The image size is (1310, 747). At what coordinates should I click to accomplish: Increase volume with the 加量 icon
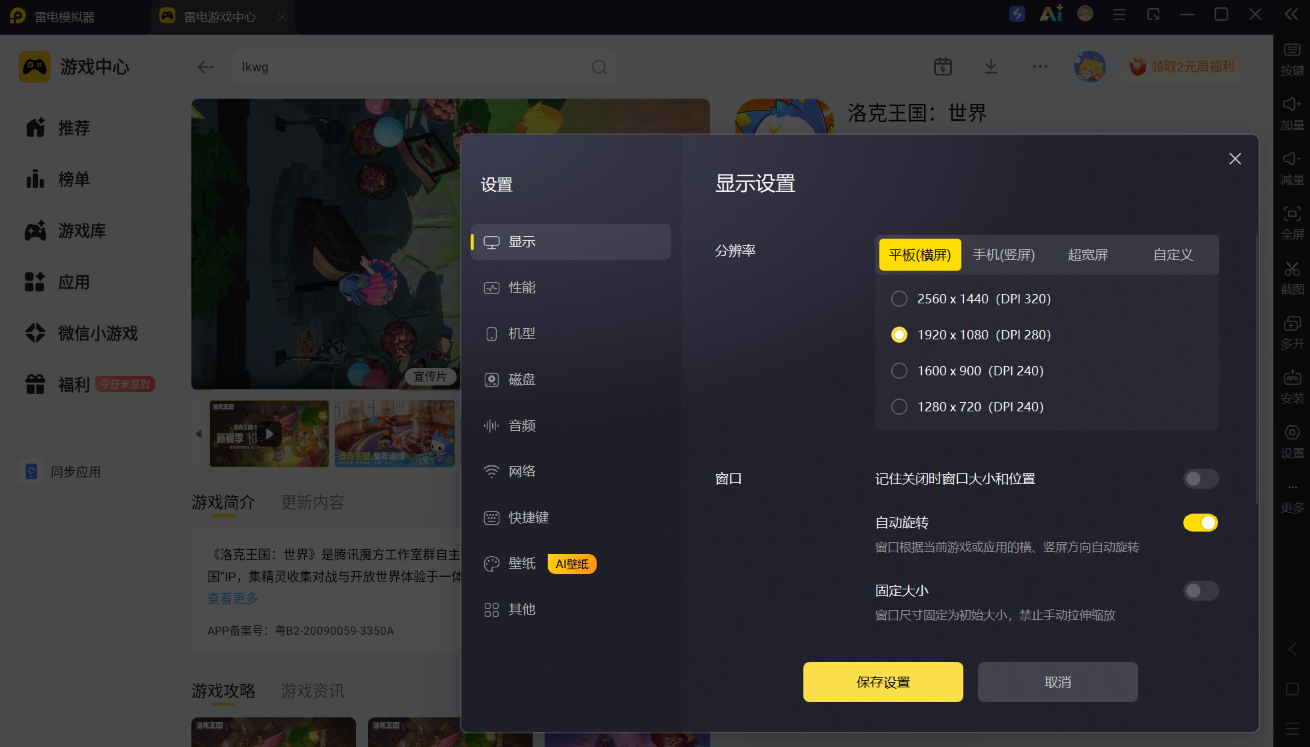click(1292, 113)
